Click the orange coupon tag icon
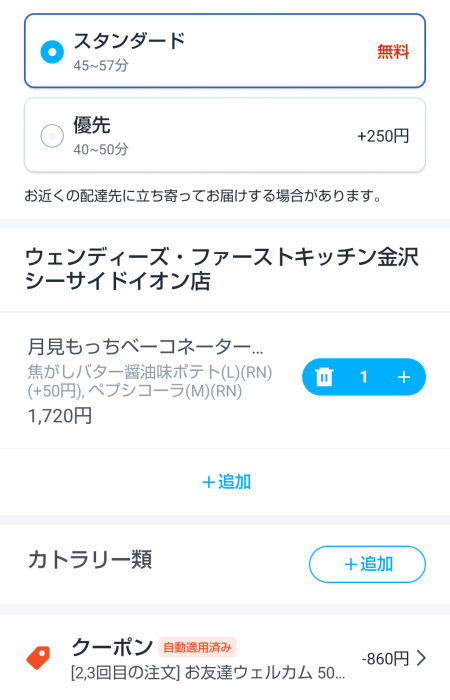450x700 pixels. [38, 658]
